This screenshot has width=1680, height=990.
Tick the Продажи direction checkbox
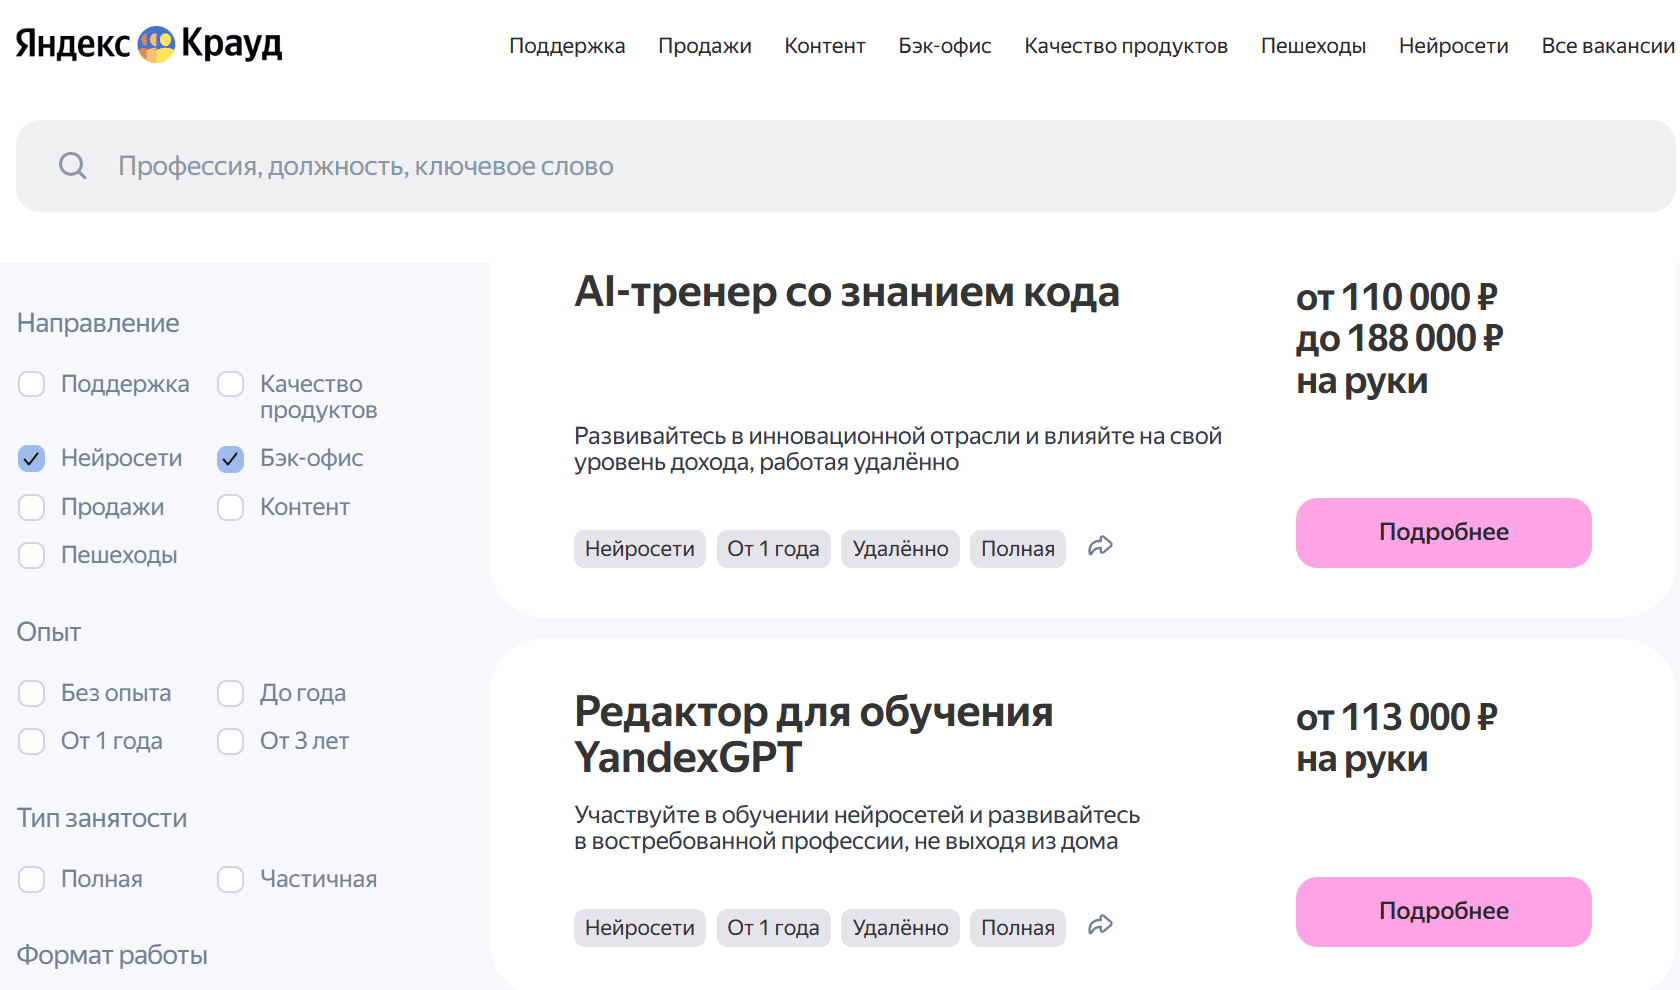tap(32, 508)
